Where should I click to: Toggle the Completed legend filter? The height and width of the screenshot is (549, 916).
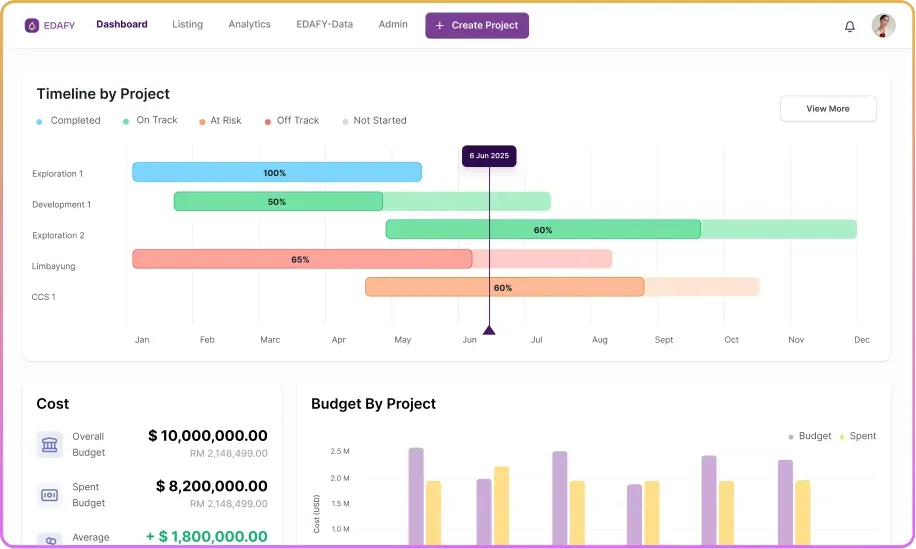(68, 121)
